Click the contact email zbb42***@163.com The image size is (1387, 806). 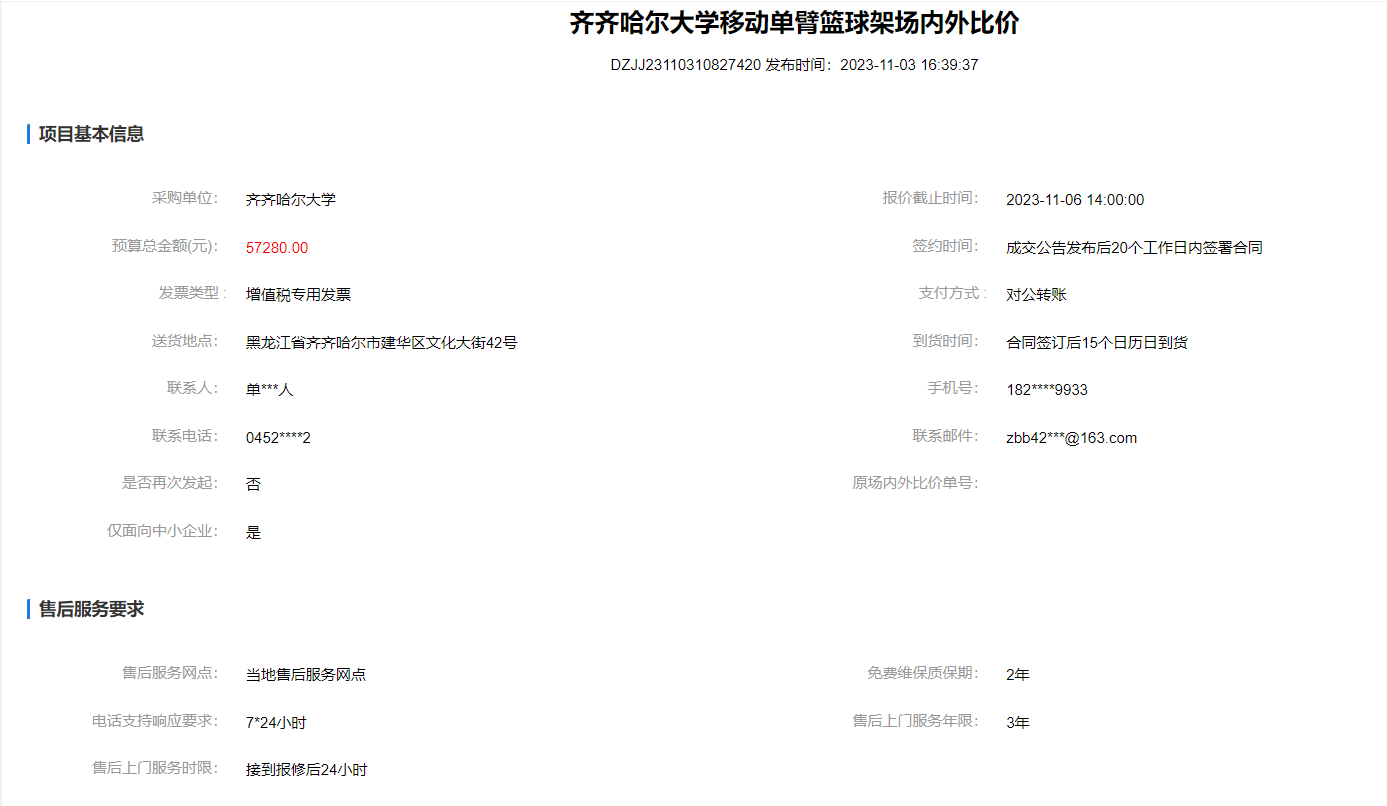click(1071, 438)
